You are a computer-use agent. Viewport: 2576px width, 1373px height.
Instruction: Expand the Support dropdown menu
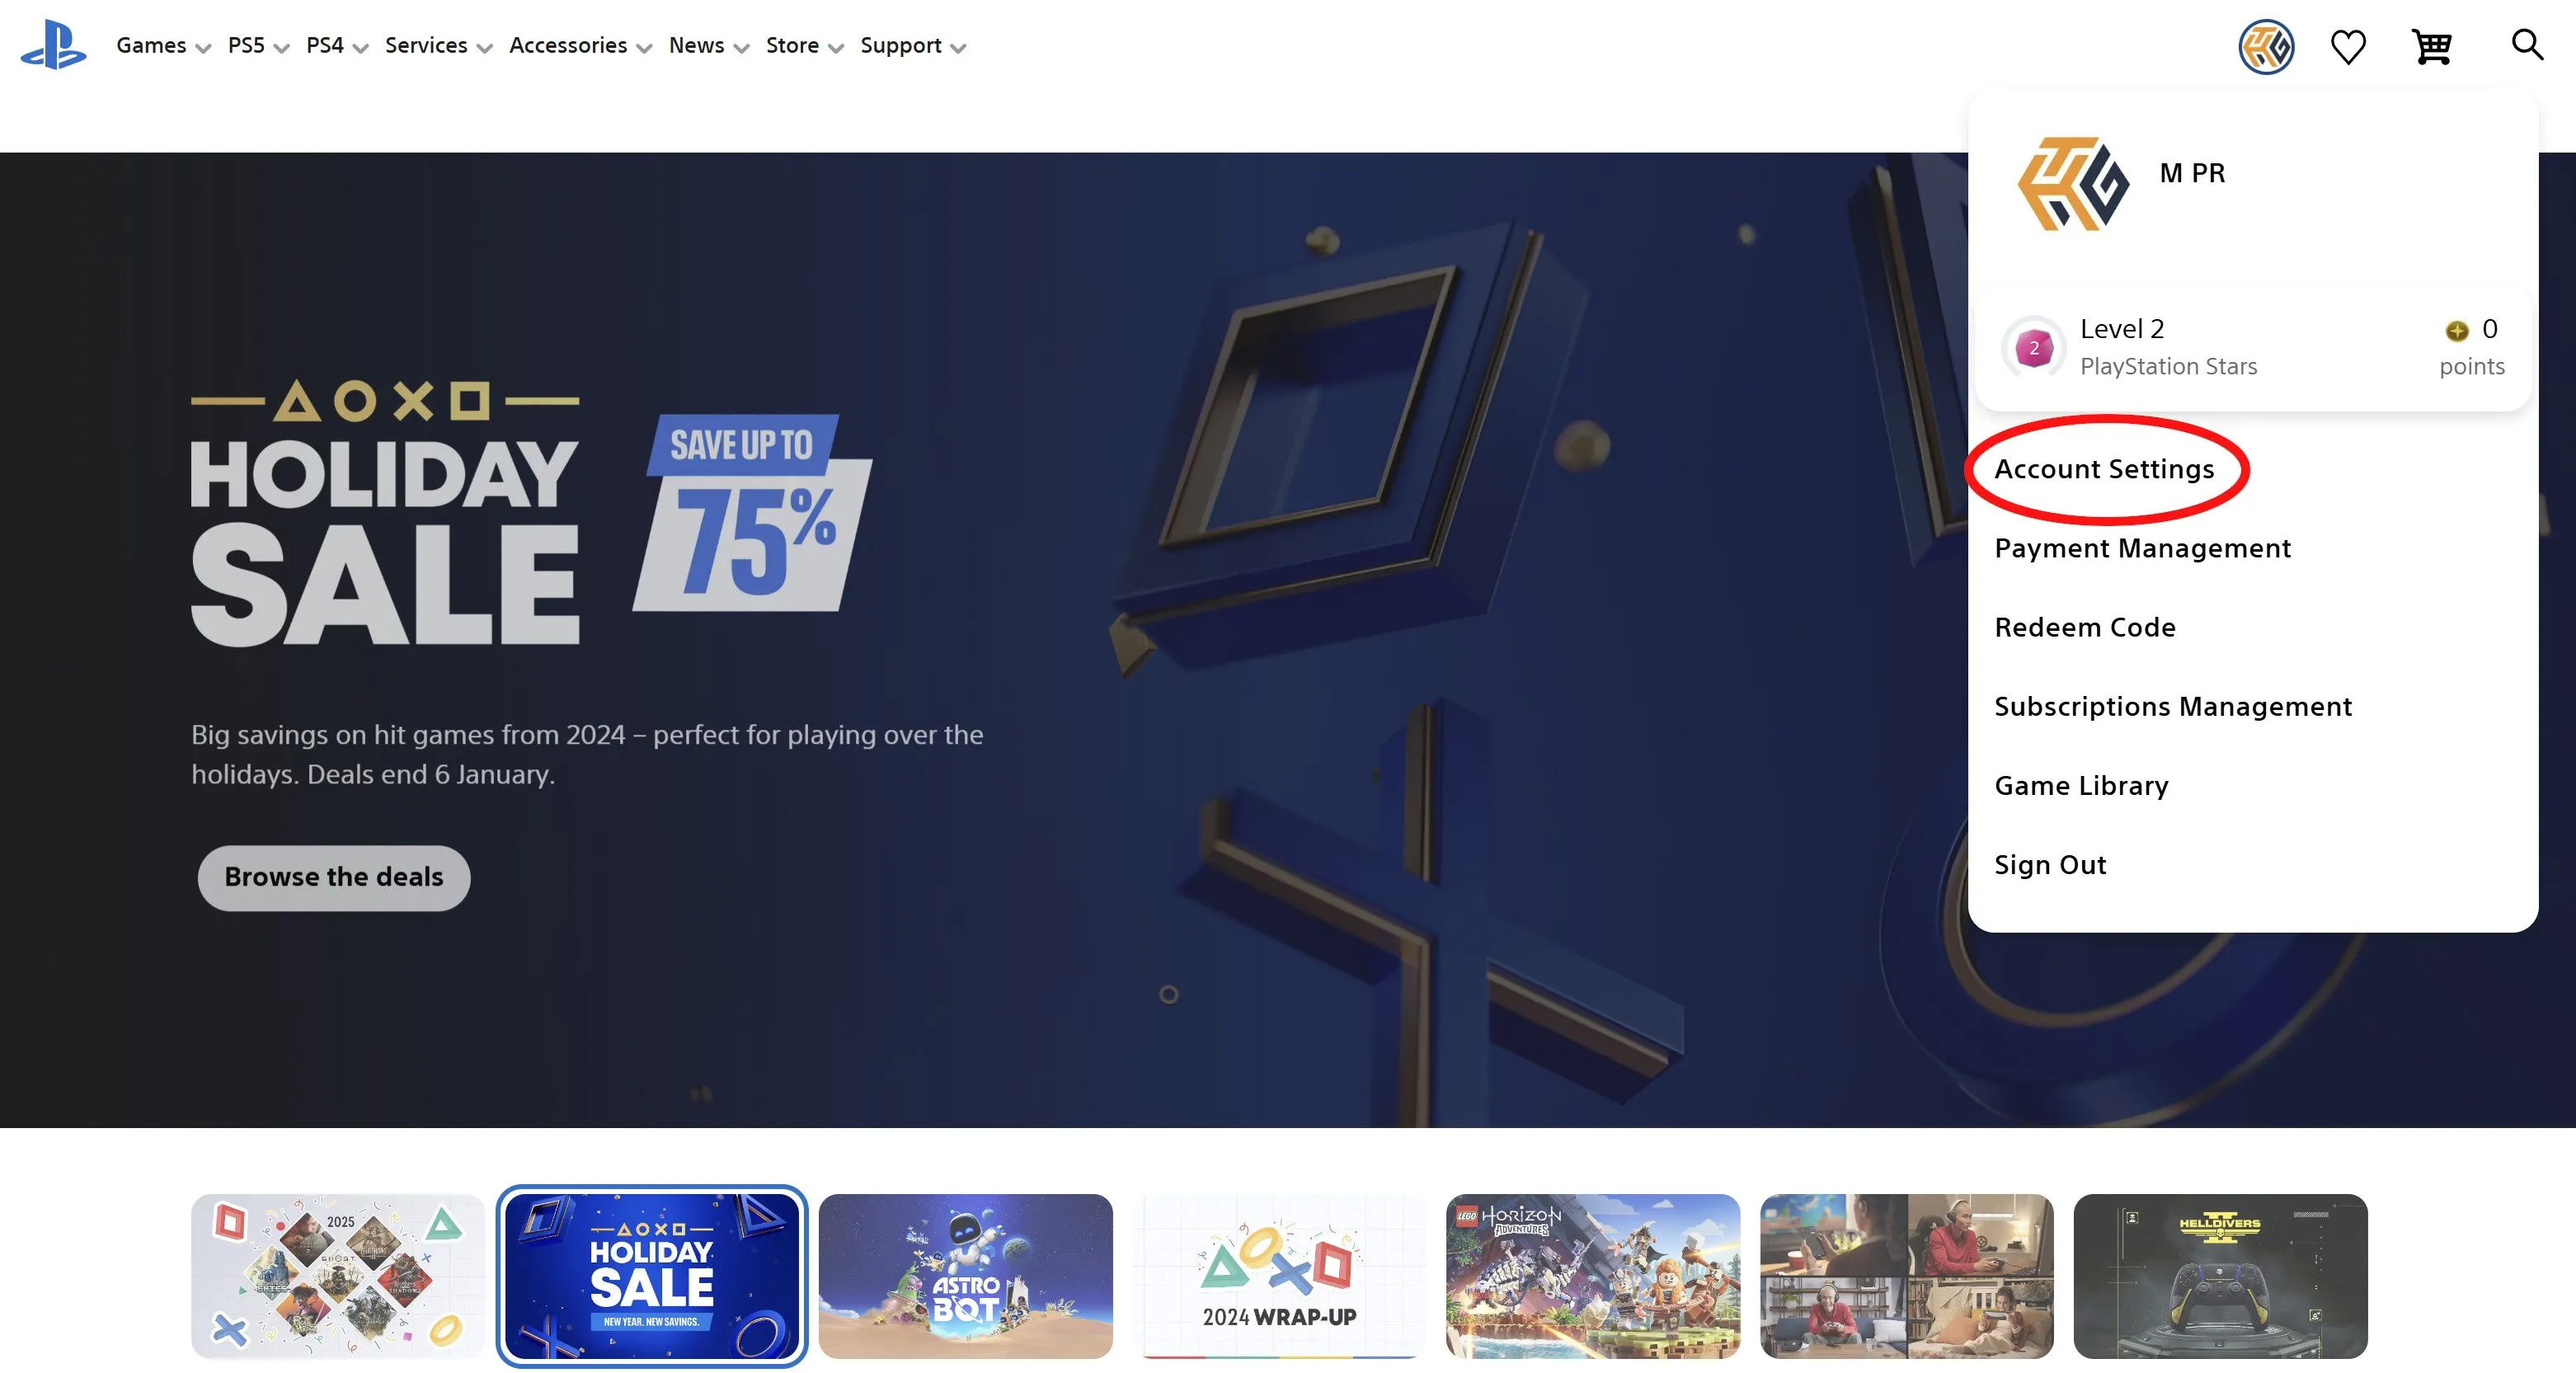(913, 46)
